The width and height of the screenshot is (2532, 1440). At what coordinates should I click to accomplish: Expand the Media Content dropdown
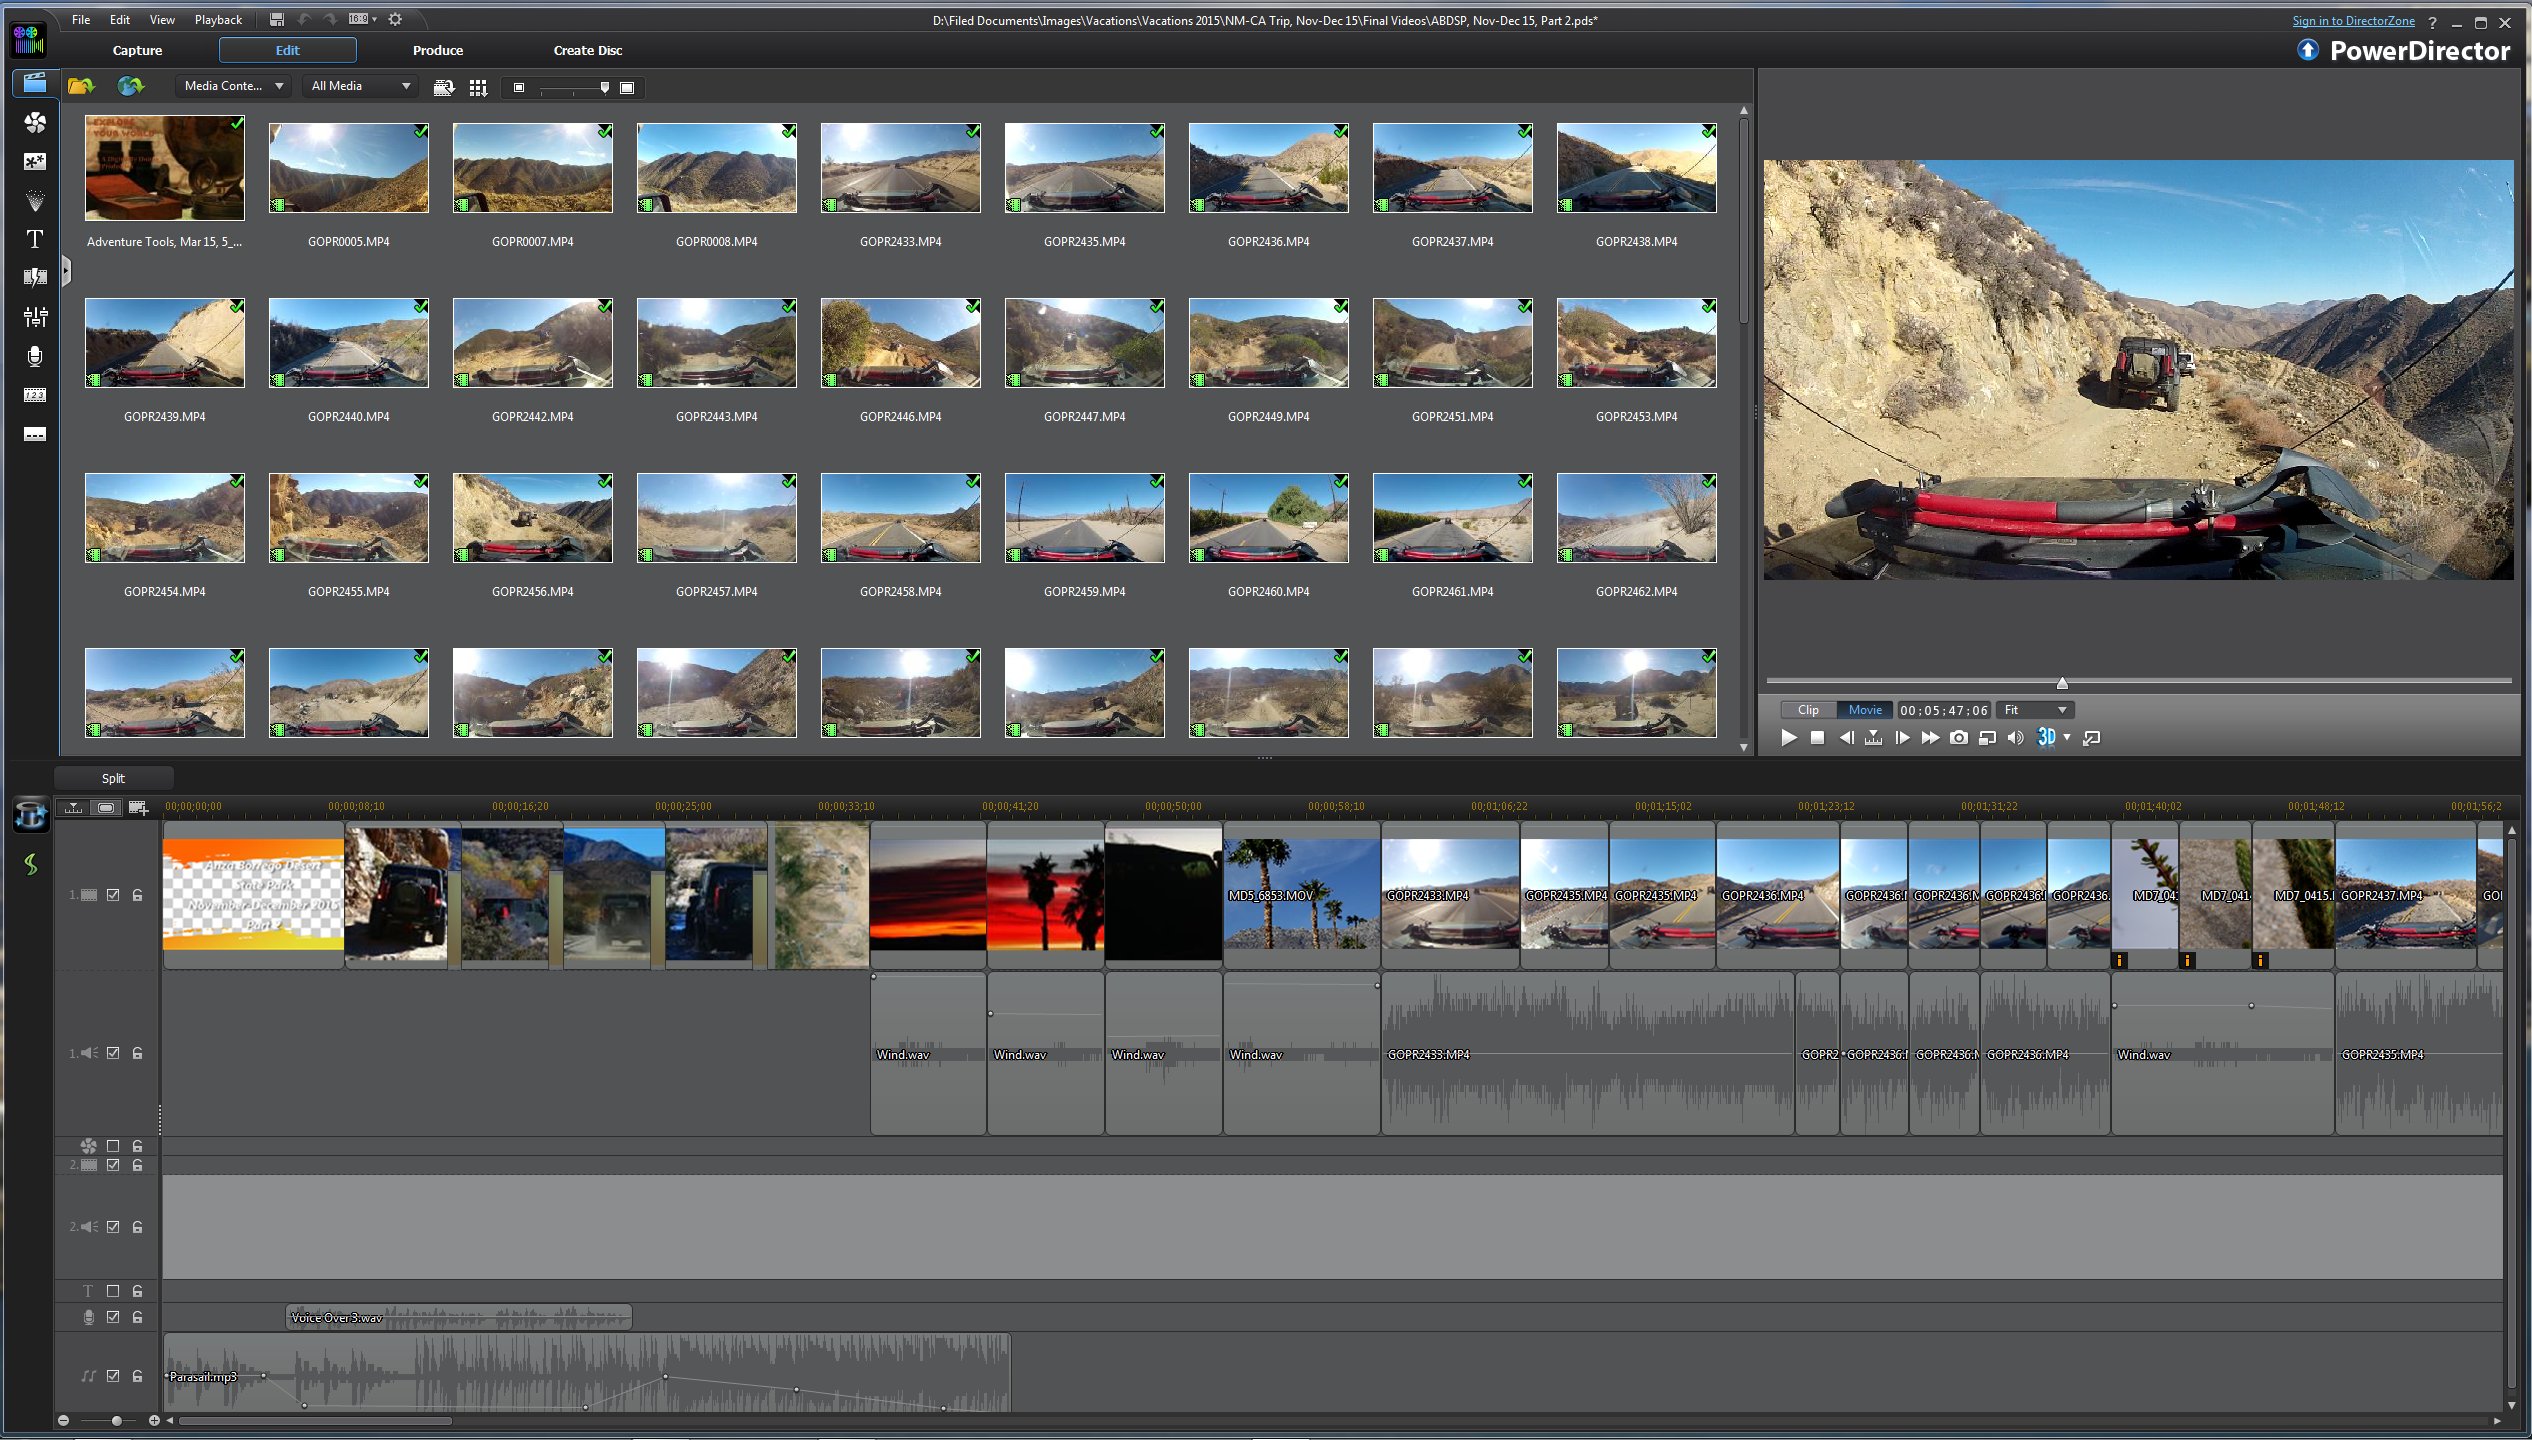click(234, 86)
